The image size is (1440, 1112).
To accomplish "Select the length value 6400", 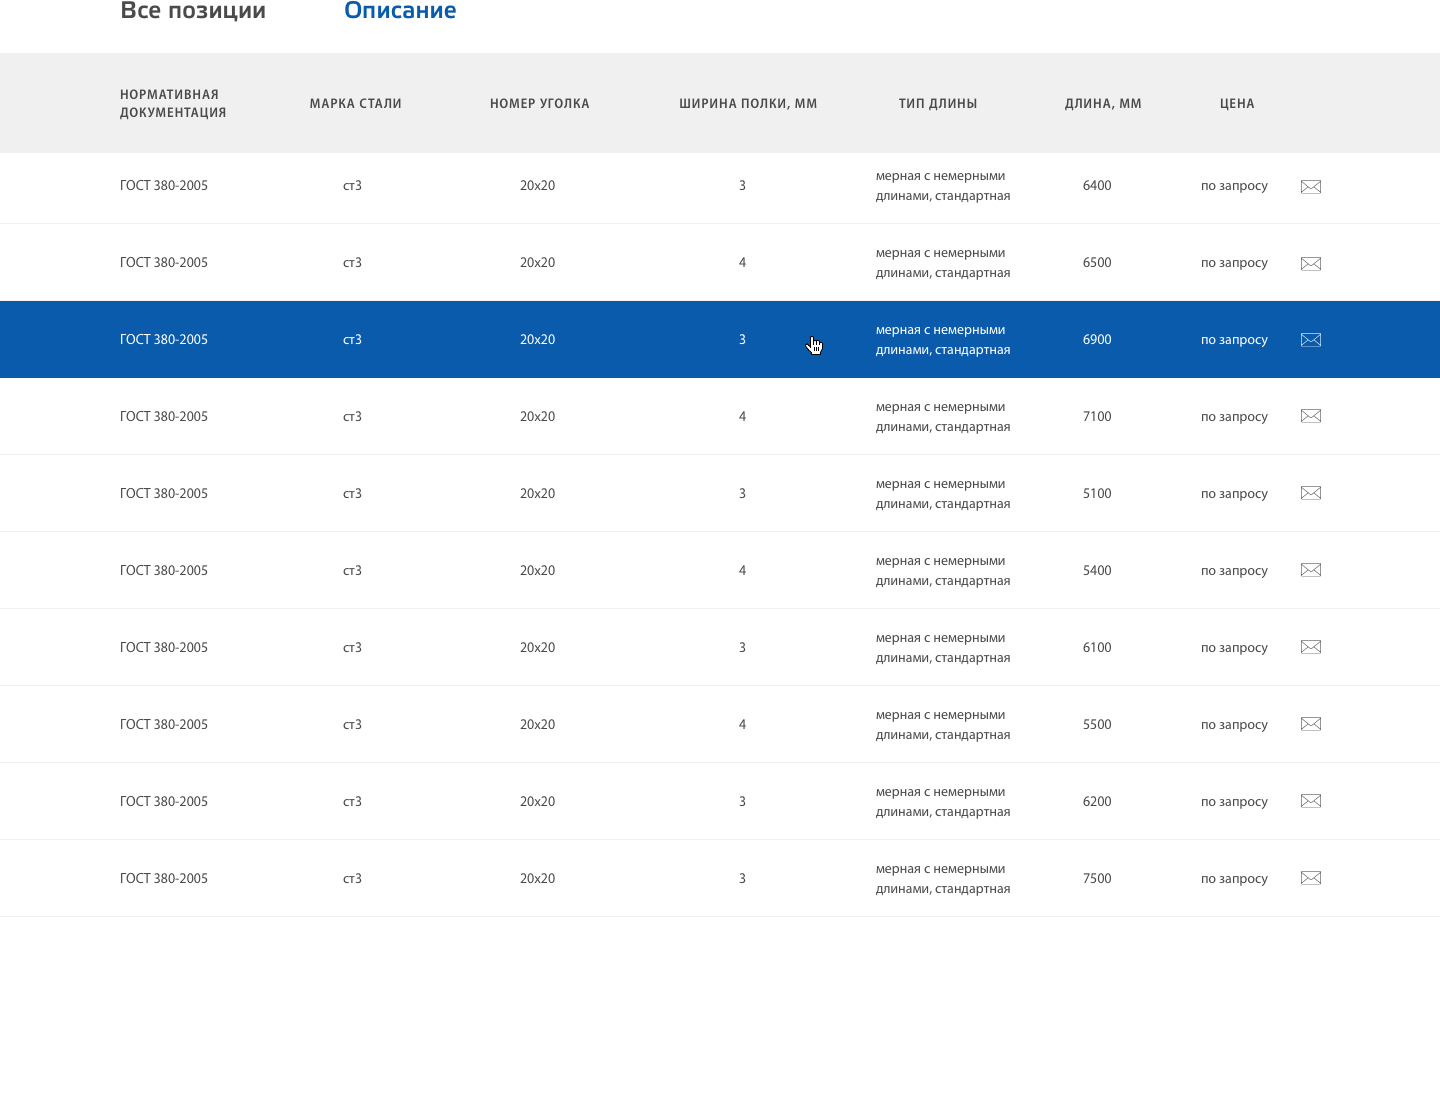I will pyautogui.click(x=1097, y=186).
